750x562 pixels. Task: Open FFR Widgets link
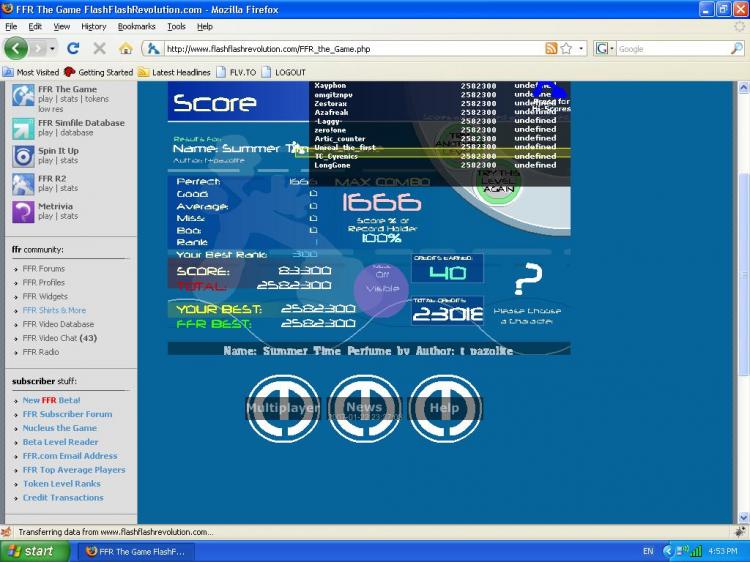pyautogui.click(x=45, y=296)
